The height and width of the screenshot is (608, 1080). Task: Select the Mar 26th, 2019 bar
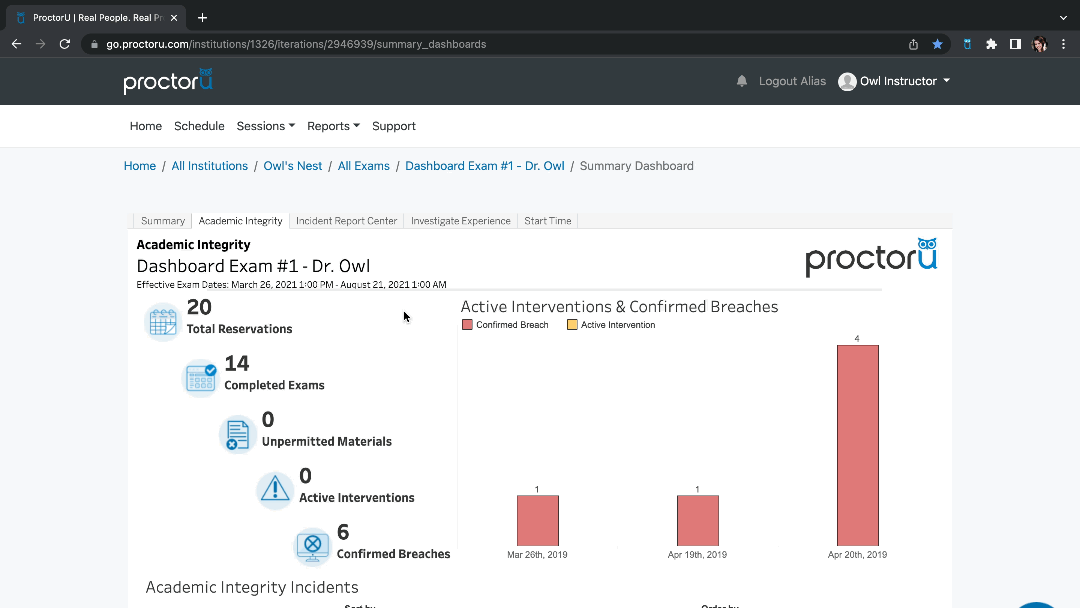pyautogui.click(x=538, y=521)
